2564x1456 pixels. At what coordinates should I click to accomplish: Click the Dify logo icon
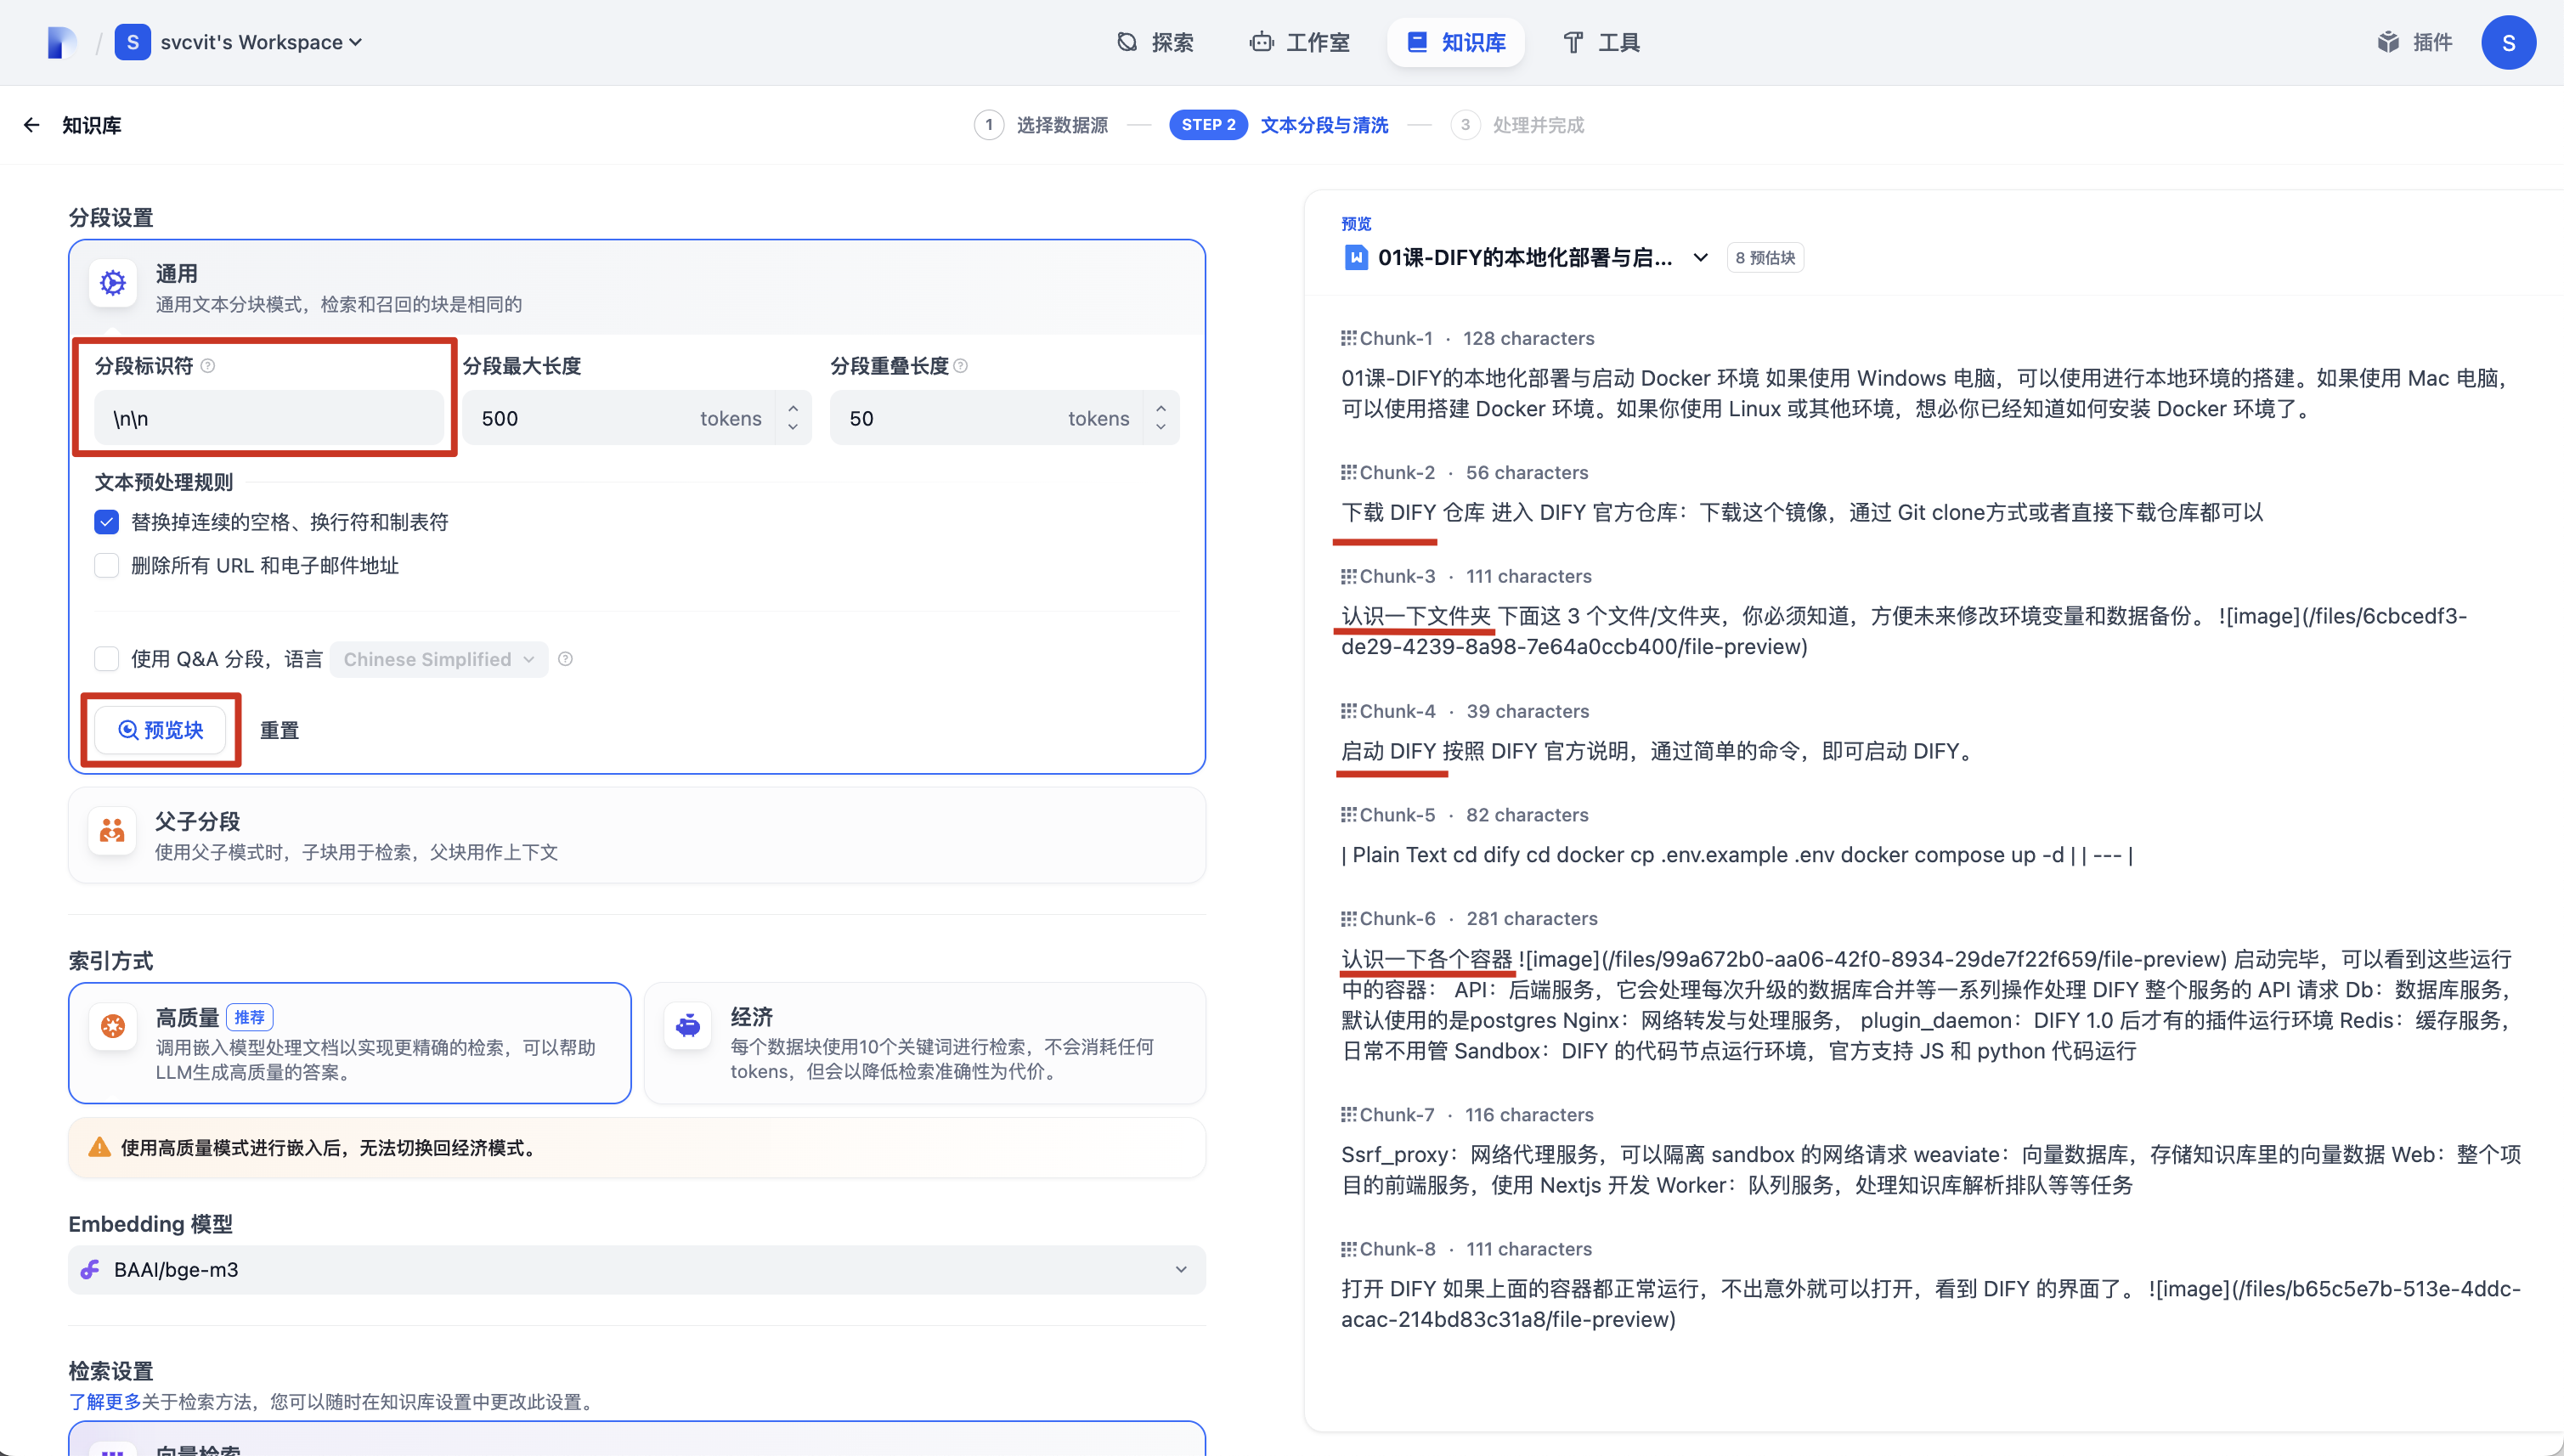[61, 42]
